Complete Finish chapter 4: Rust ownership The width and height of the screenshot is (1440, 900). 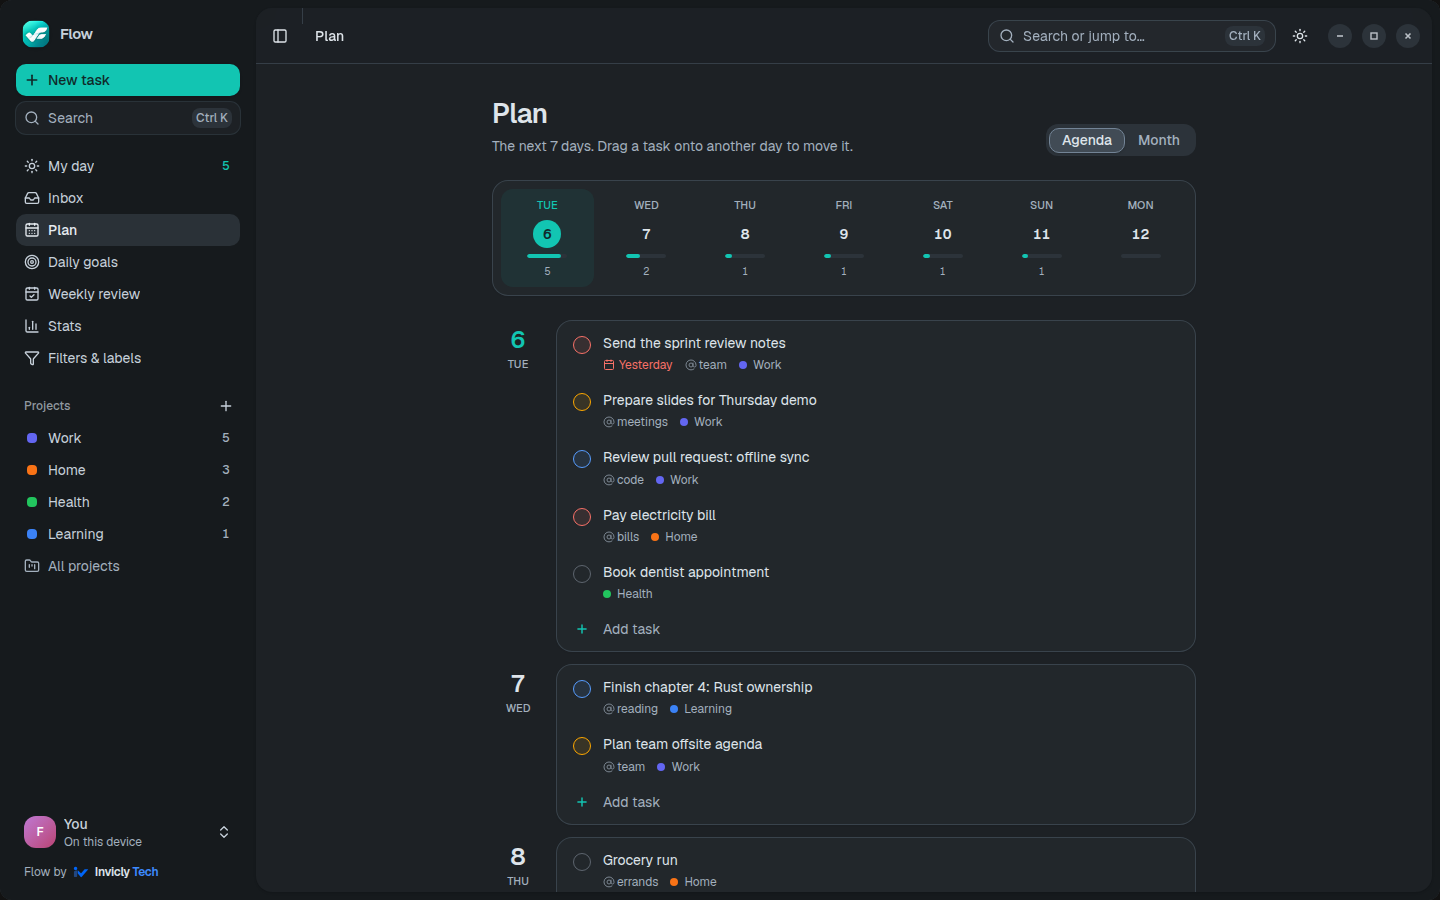(582, 689)
